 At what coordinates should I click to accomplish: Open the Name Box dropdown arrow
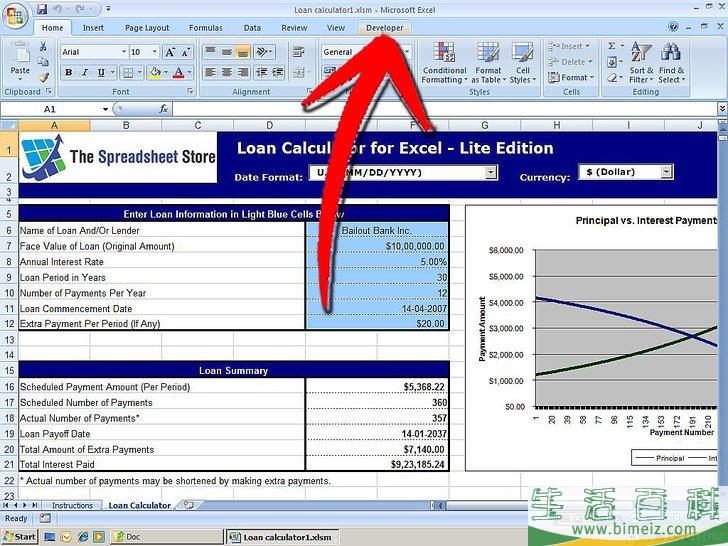click(105, 109)
